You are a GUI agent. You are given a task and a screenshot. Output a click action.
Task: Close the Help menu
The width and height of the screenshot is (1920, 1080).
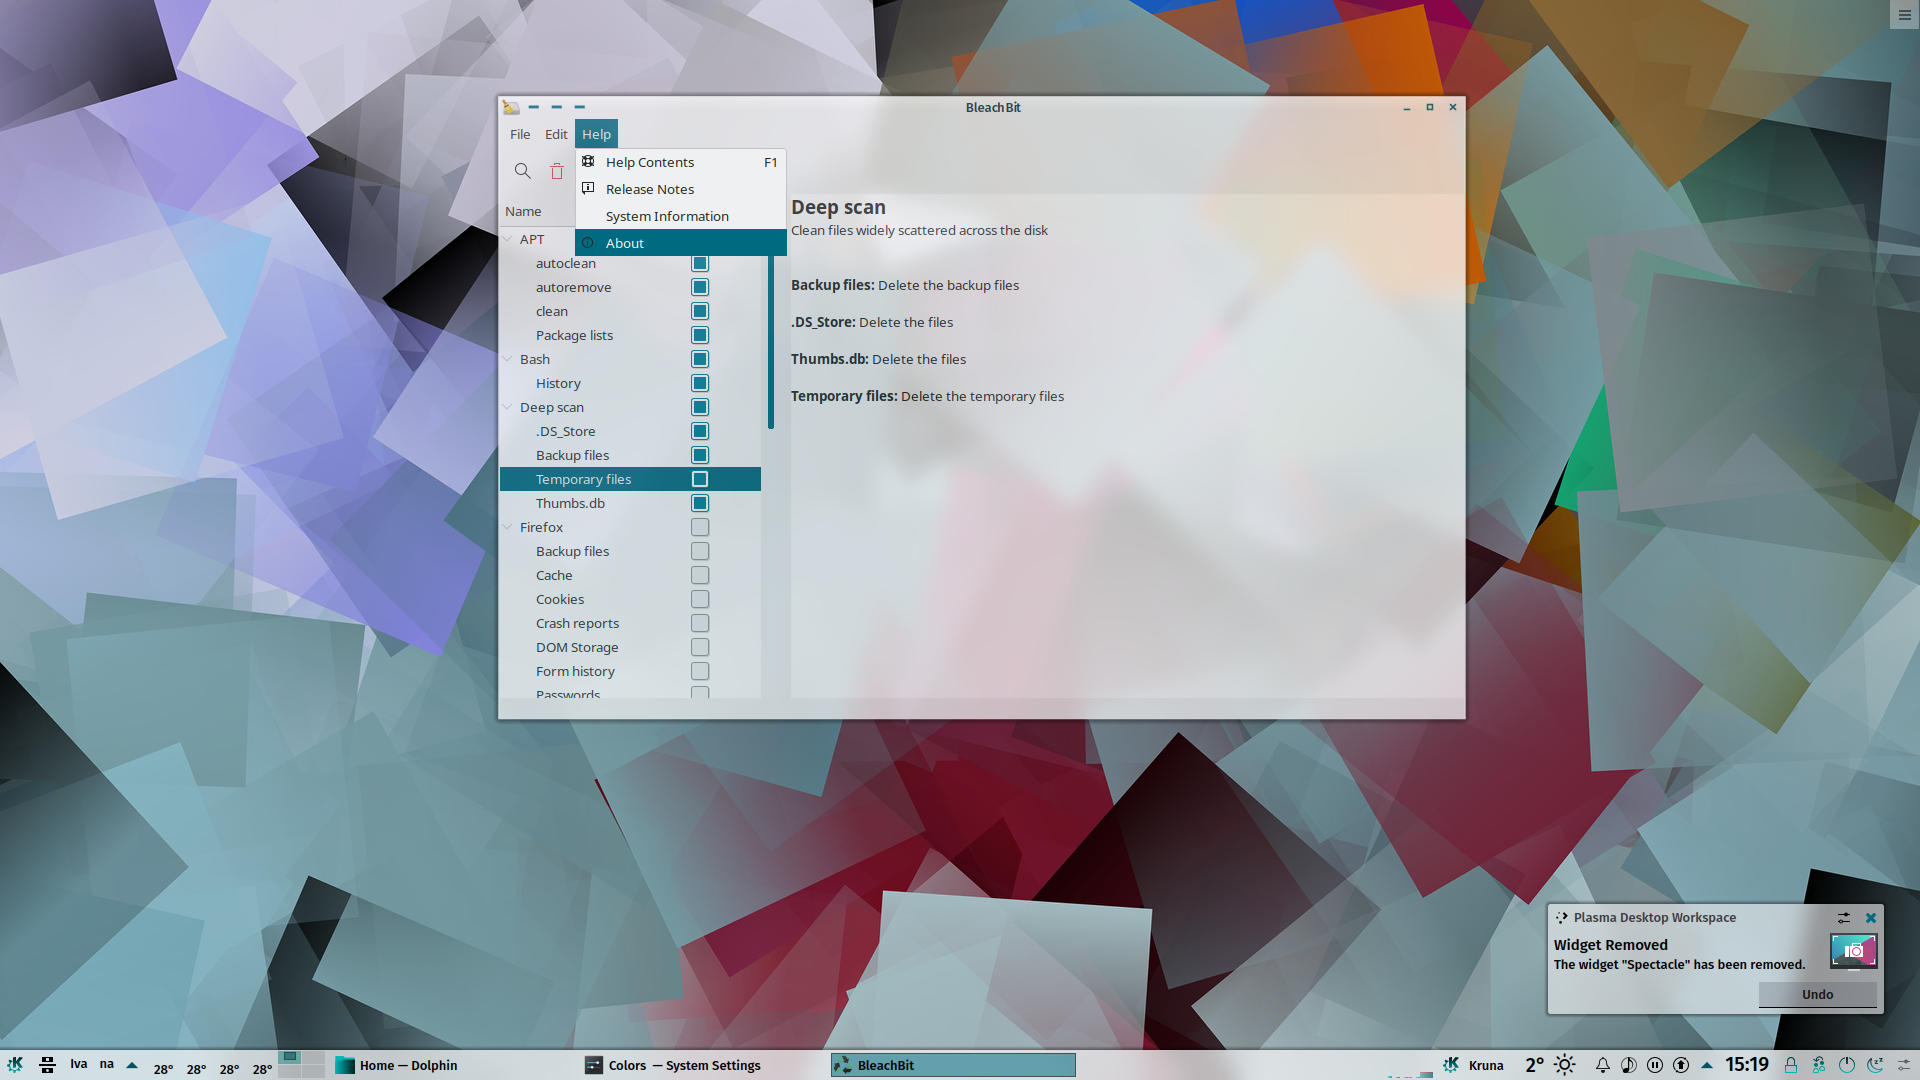[596, 134]
